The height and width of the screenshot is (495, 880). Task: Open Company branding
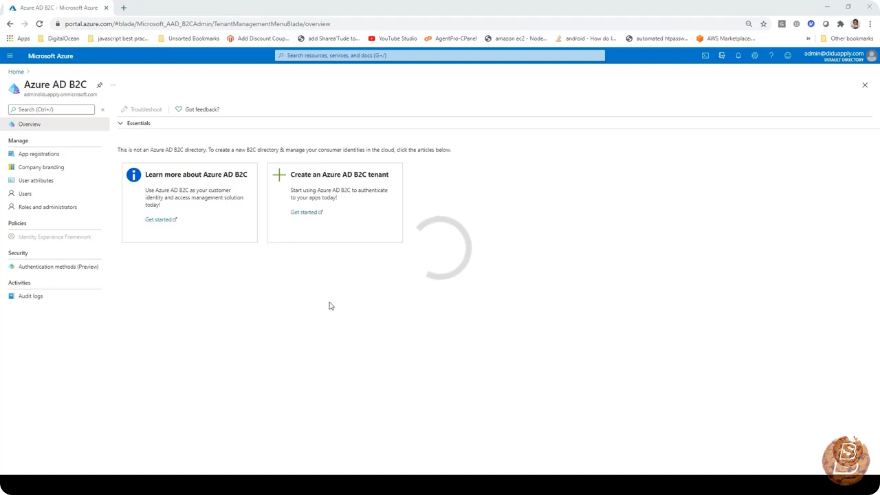[41, 167]
